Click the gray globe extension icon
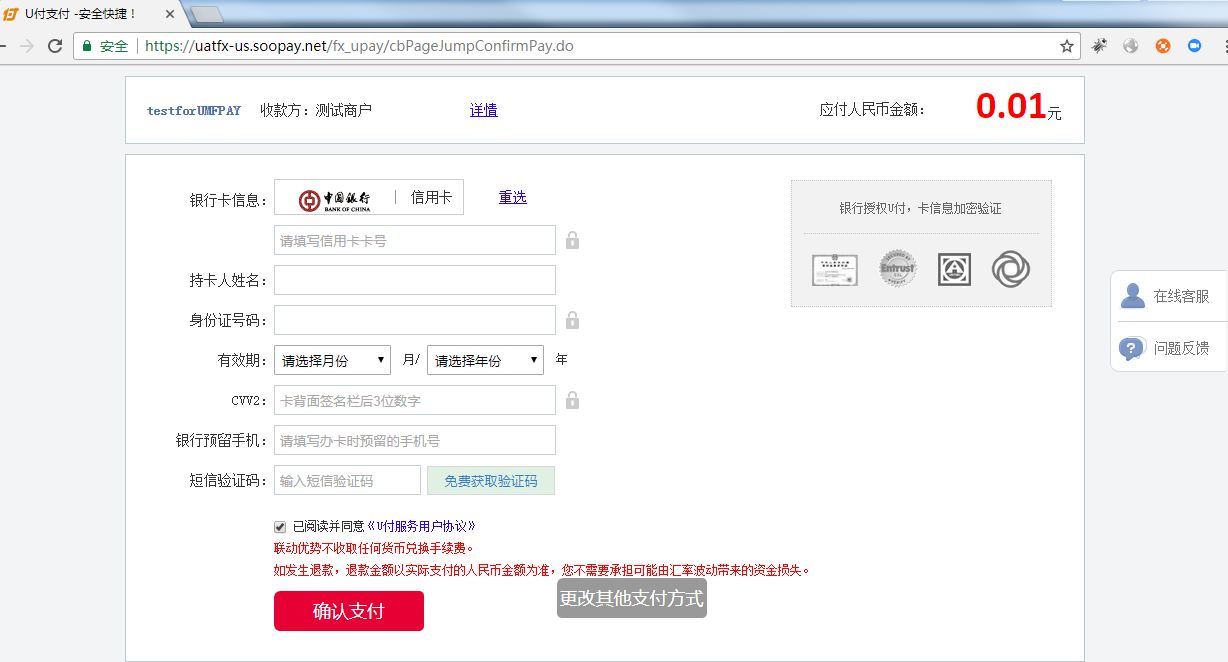Image resolution: width=1228 pixels, height=662 pixels. pyautogui.click(x=1130, y=45)
